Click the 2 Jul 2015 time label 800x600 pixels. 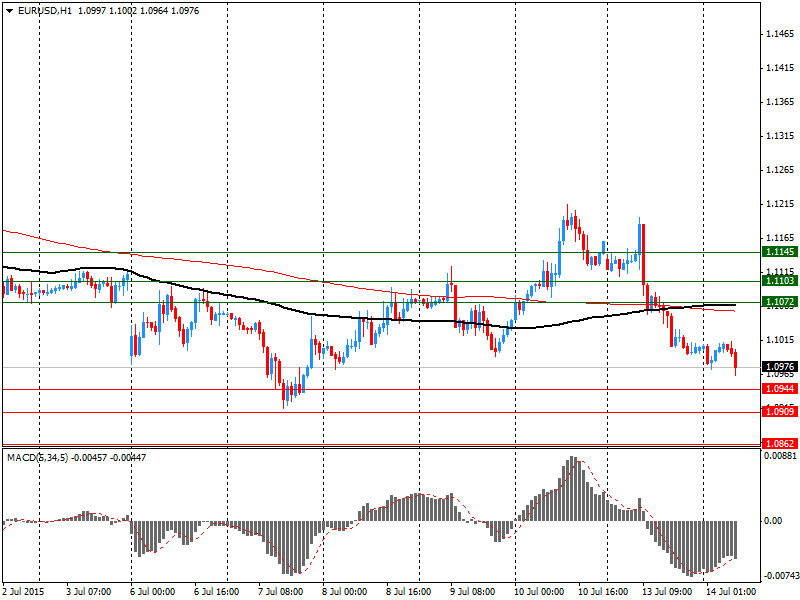23,592
